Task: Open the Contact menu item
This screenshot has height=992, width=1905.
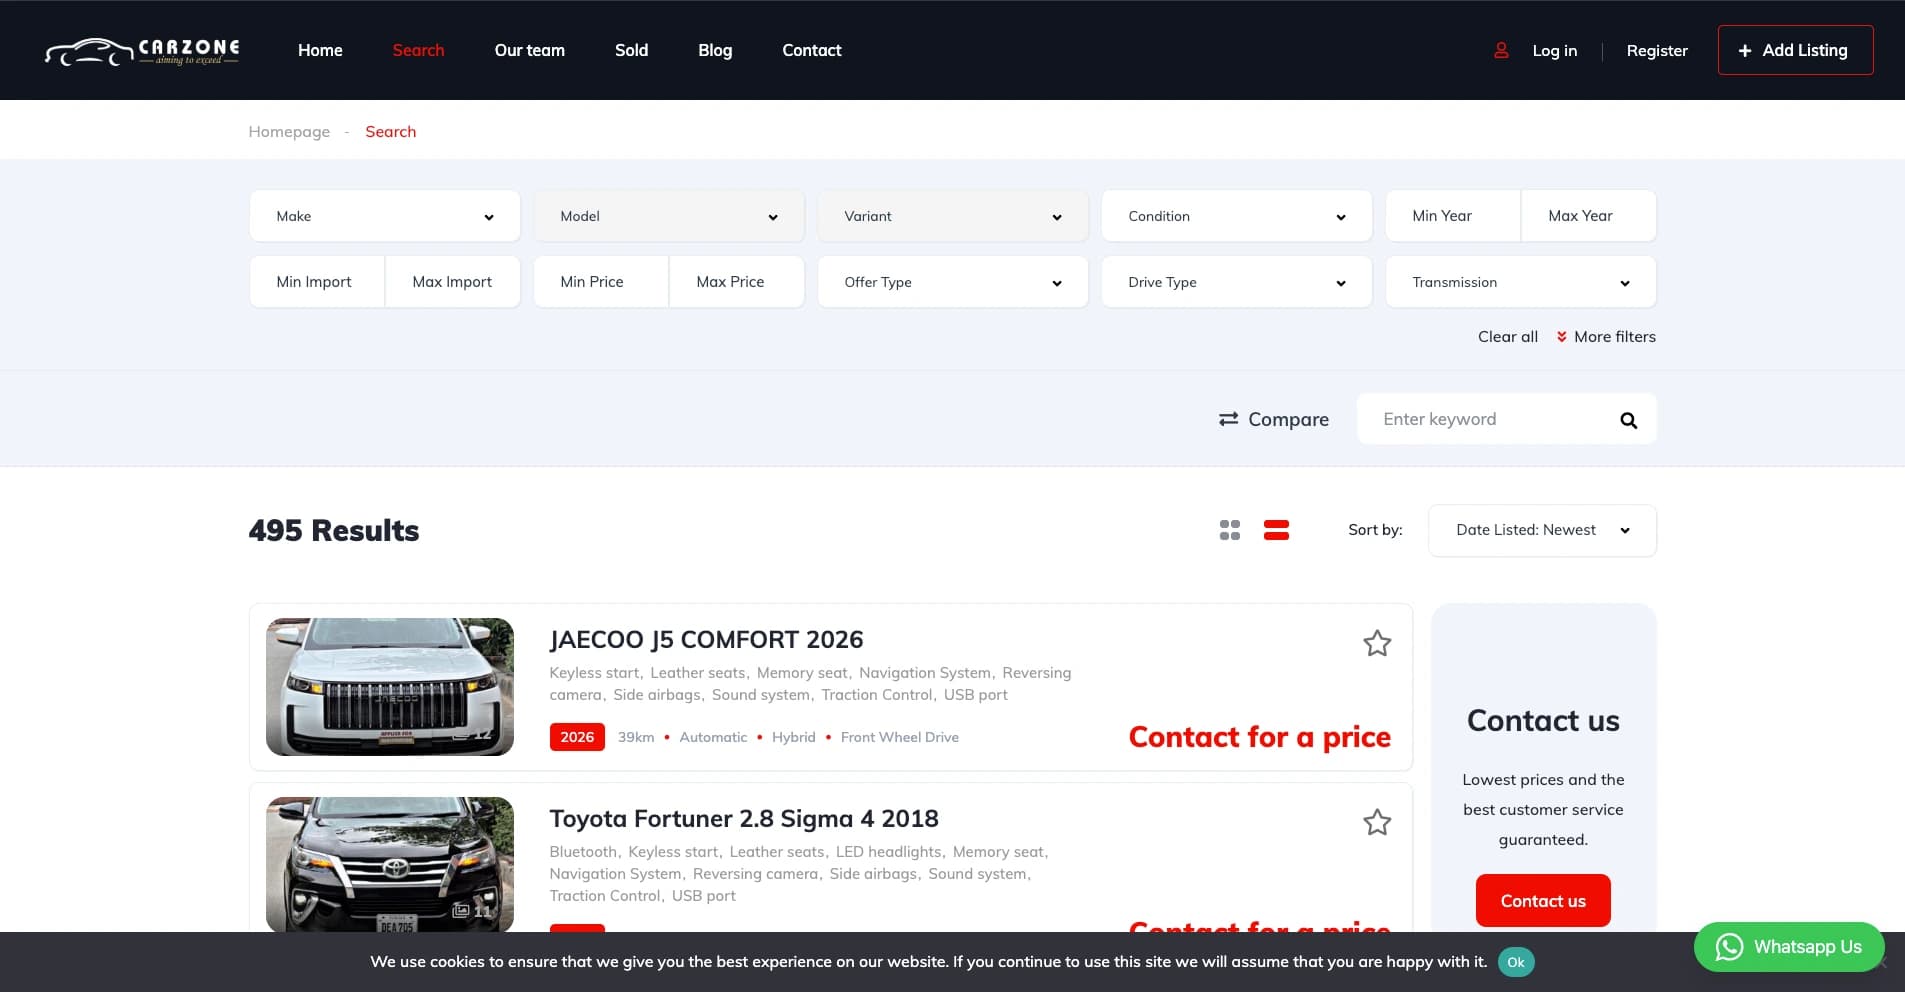Action: point(811,50)
